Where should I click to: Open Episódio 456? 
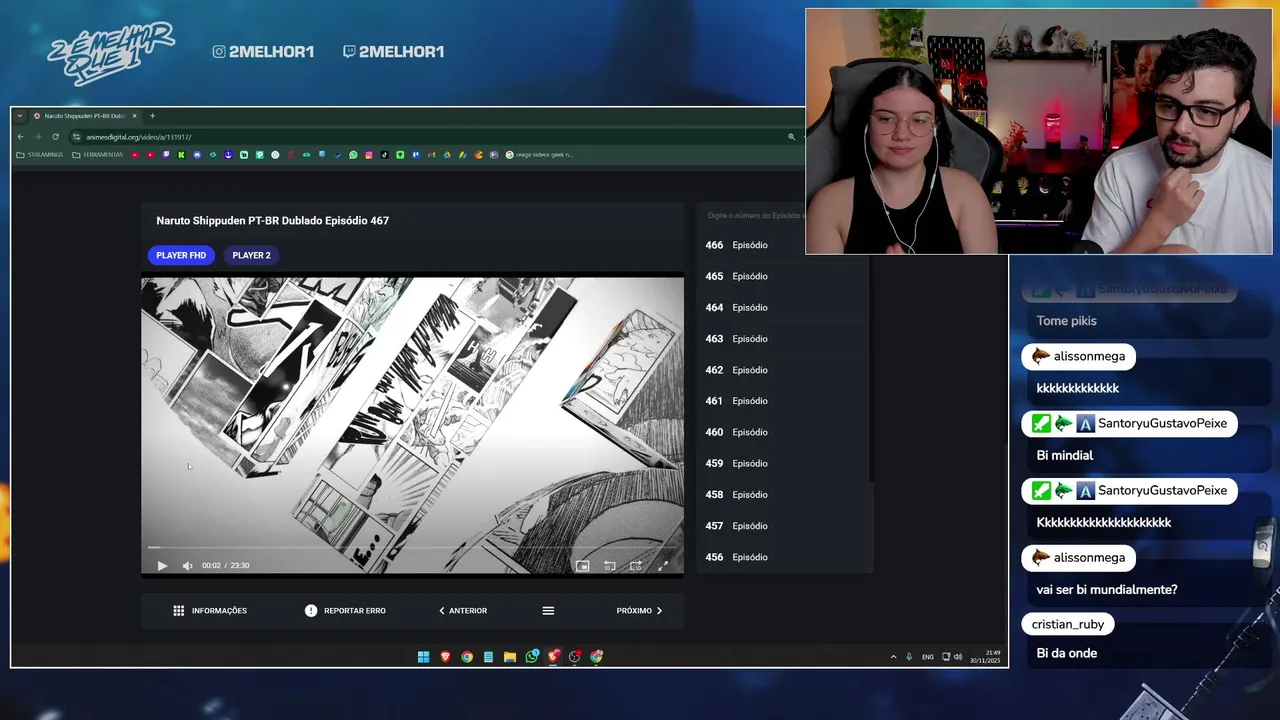(x=782, y=557)
